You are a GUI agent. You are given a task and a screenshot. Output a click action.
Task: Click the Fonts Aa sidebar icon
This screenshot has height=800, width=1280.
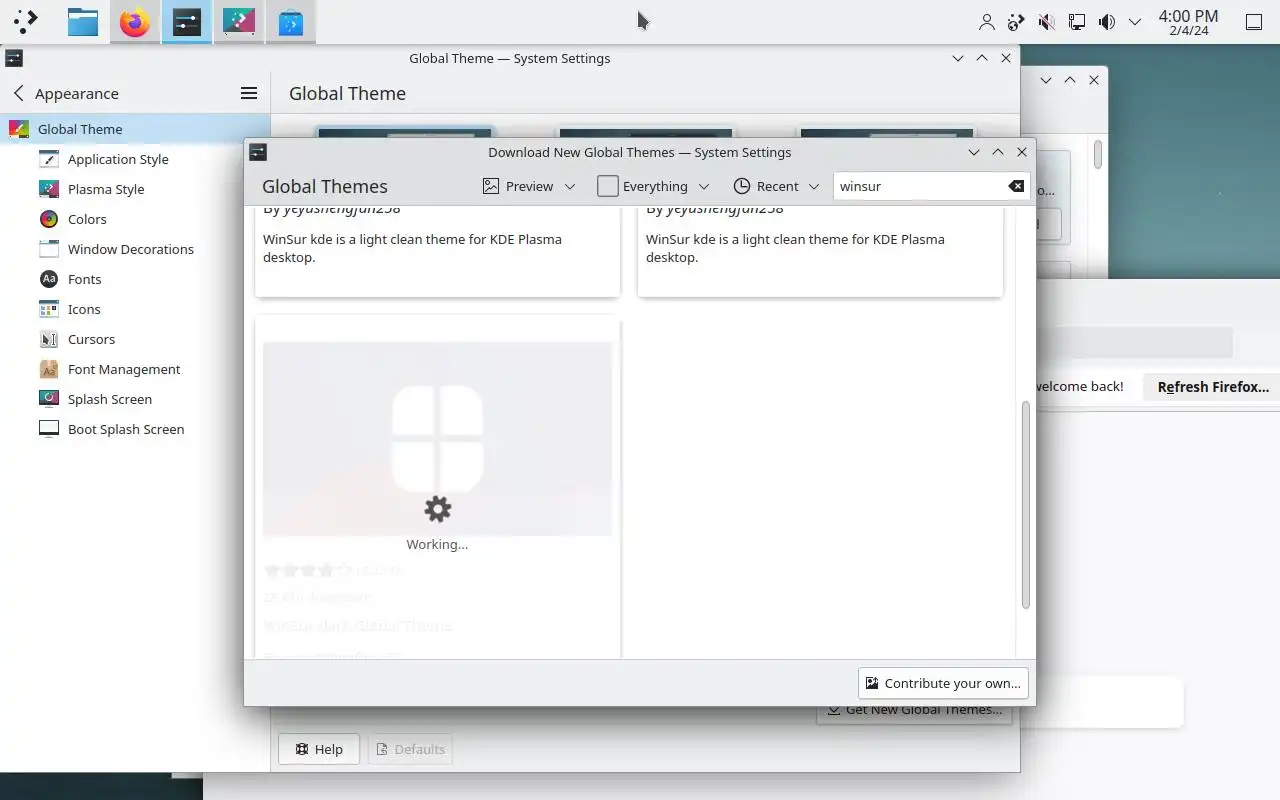tap(49, 279)
